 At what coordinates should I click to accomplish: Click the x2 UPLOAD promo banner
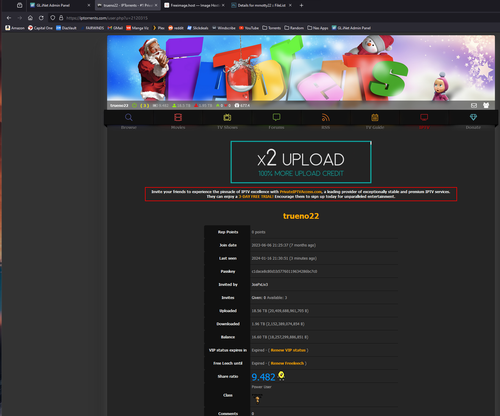click(x=301, y=162)
